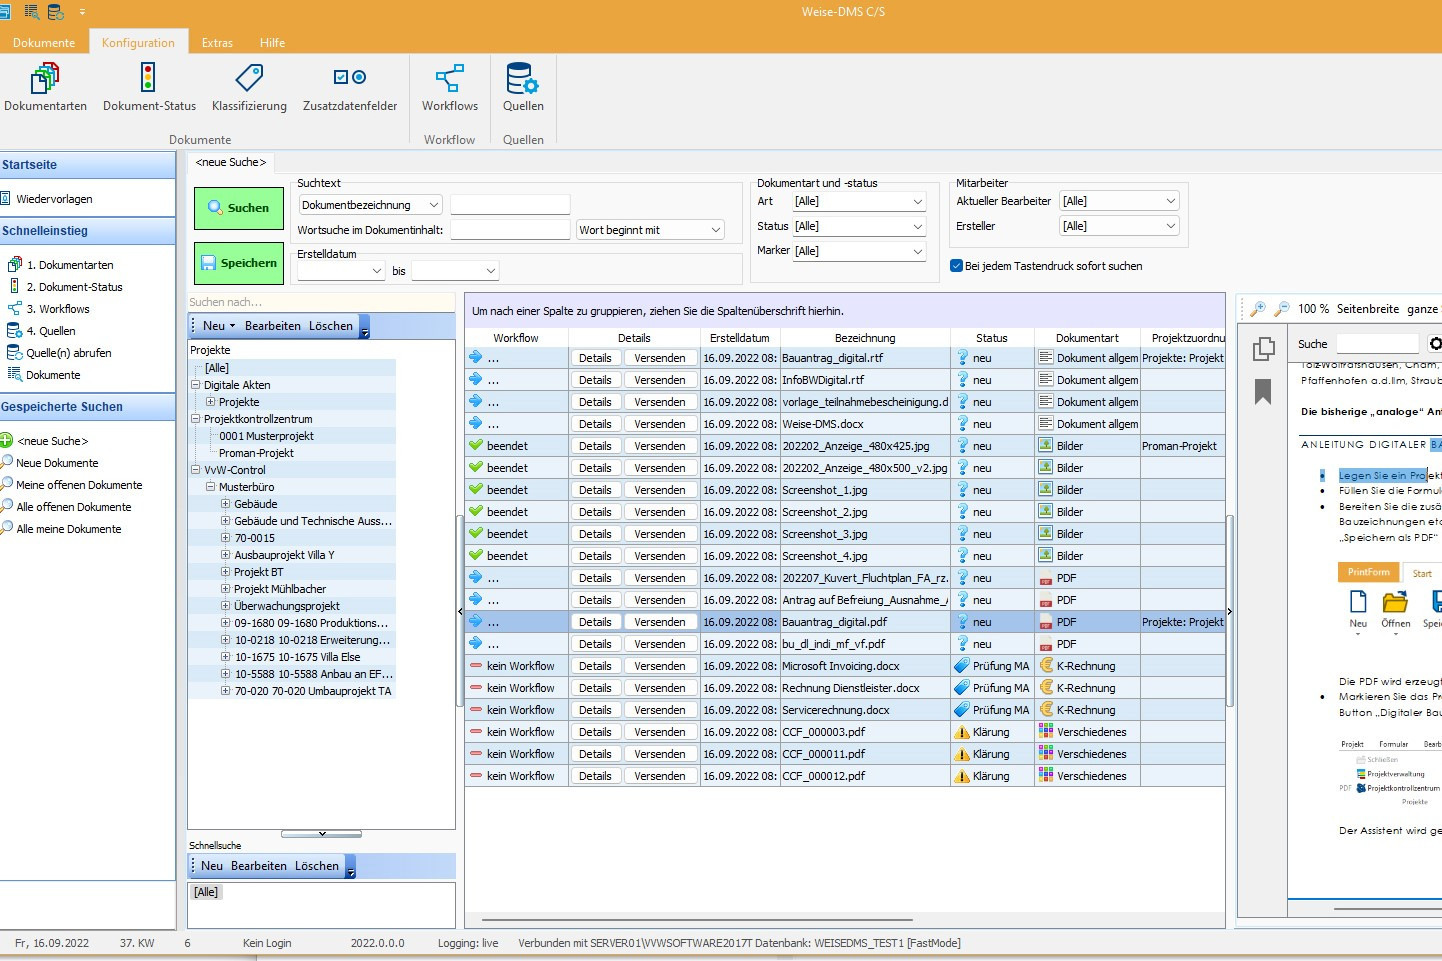Set preview zoom to Seitenbreite
1442x961 pixels.
(x=1367, y=308)
